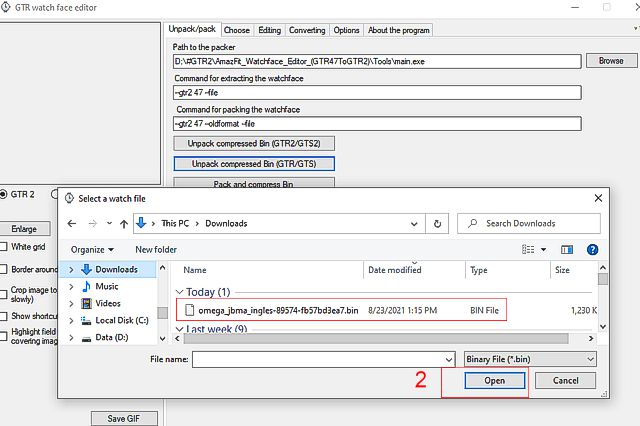The image size is (640, 426).
Task: Click the horizontal scrollbar in the file list
Action: (x=376, y=339)
